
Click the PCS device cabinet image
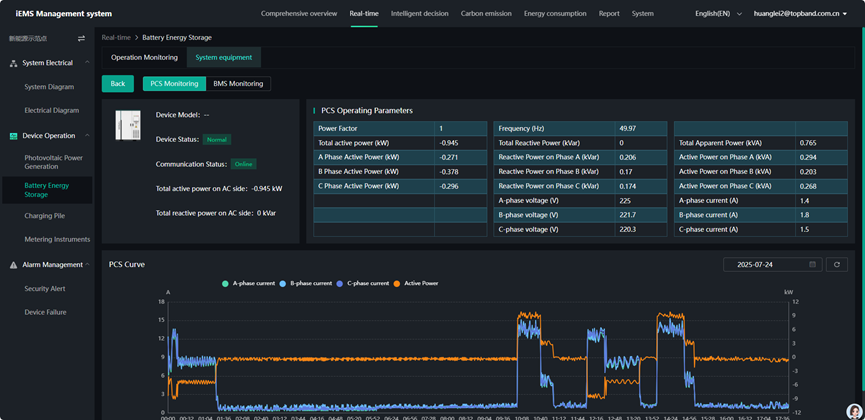click(128, 125)
